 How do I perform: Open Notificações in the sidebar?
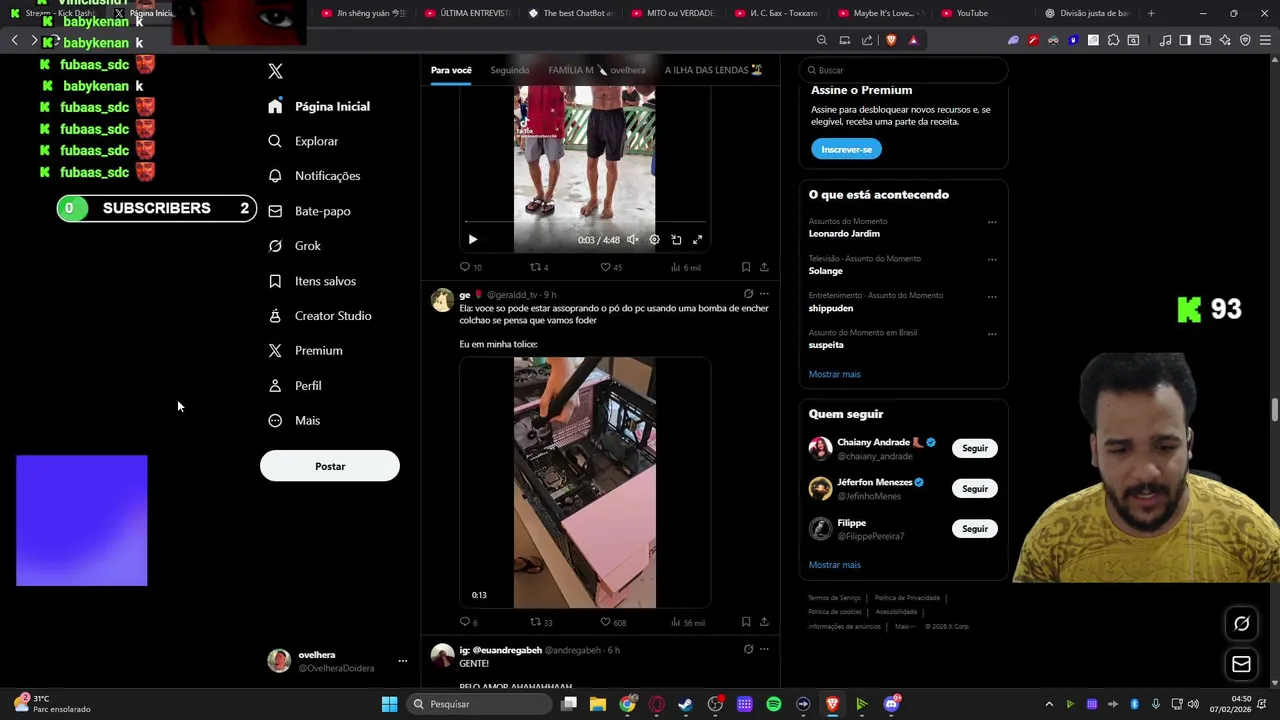point(315,176)
